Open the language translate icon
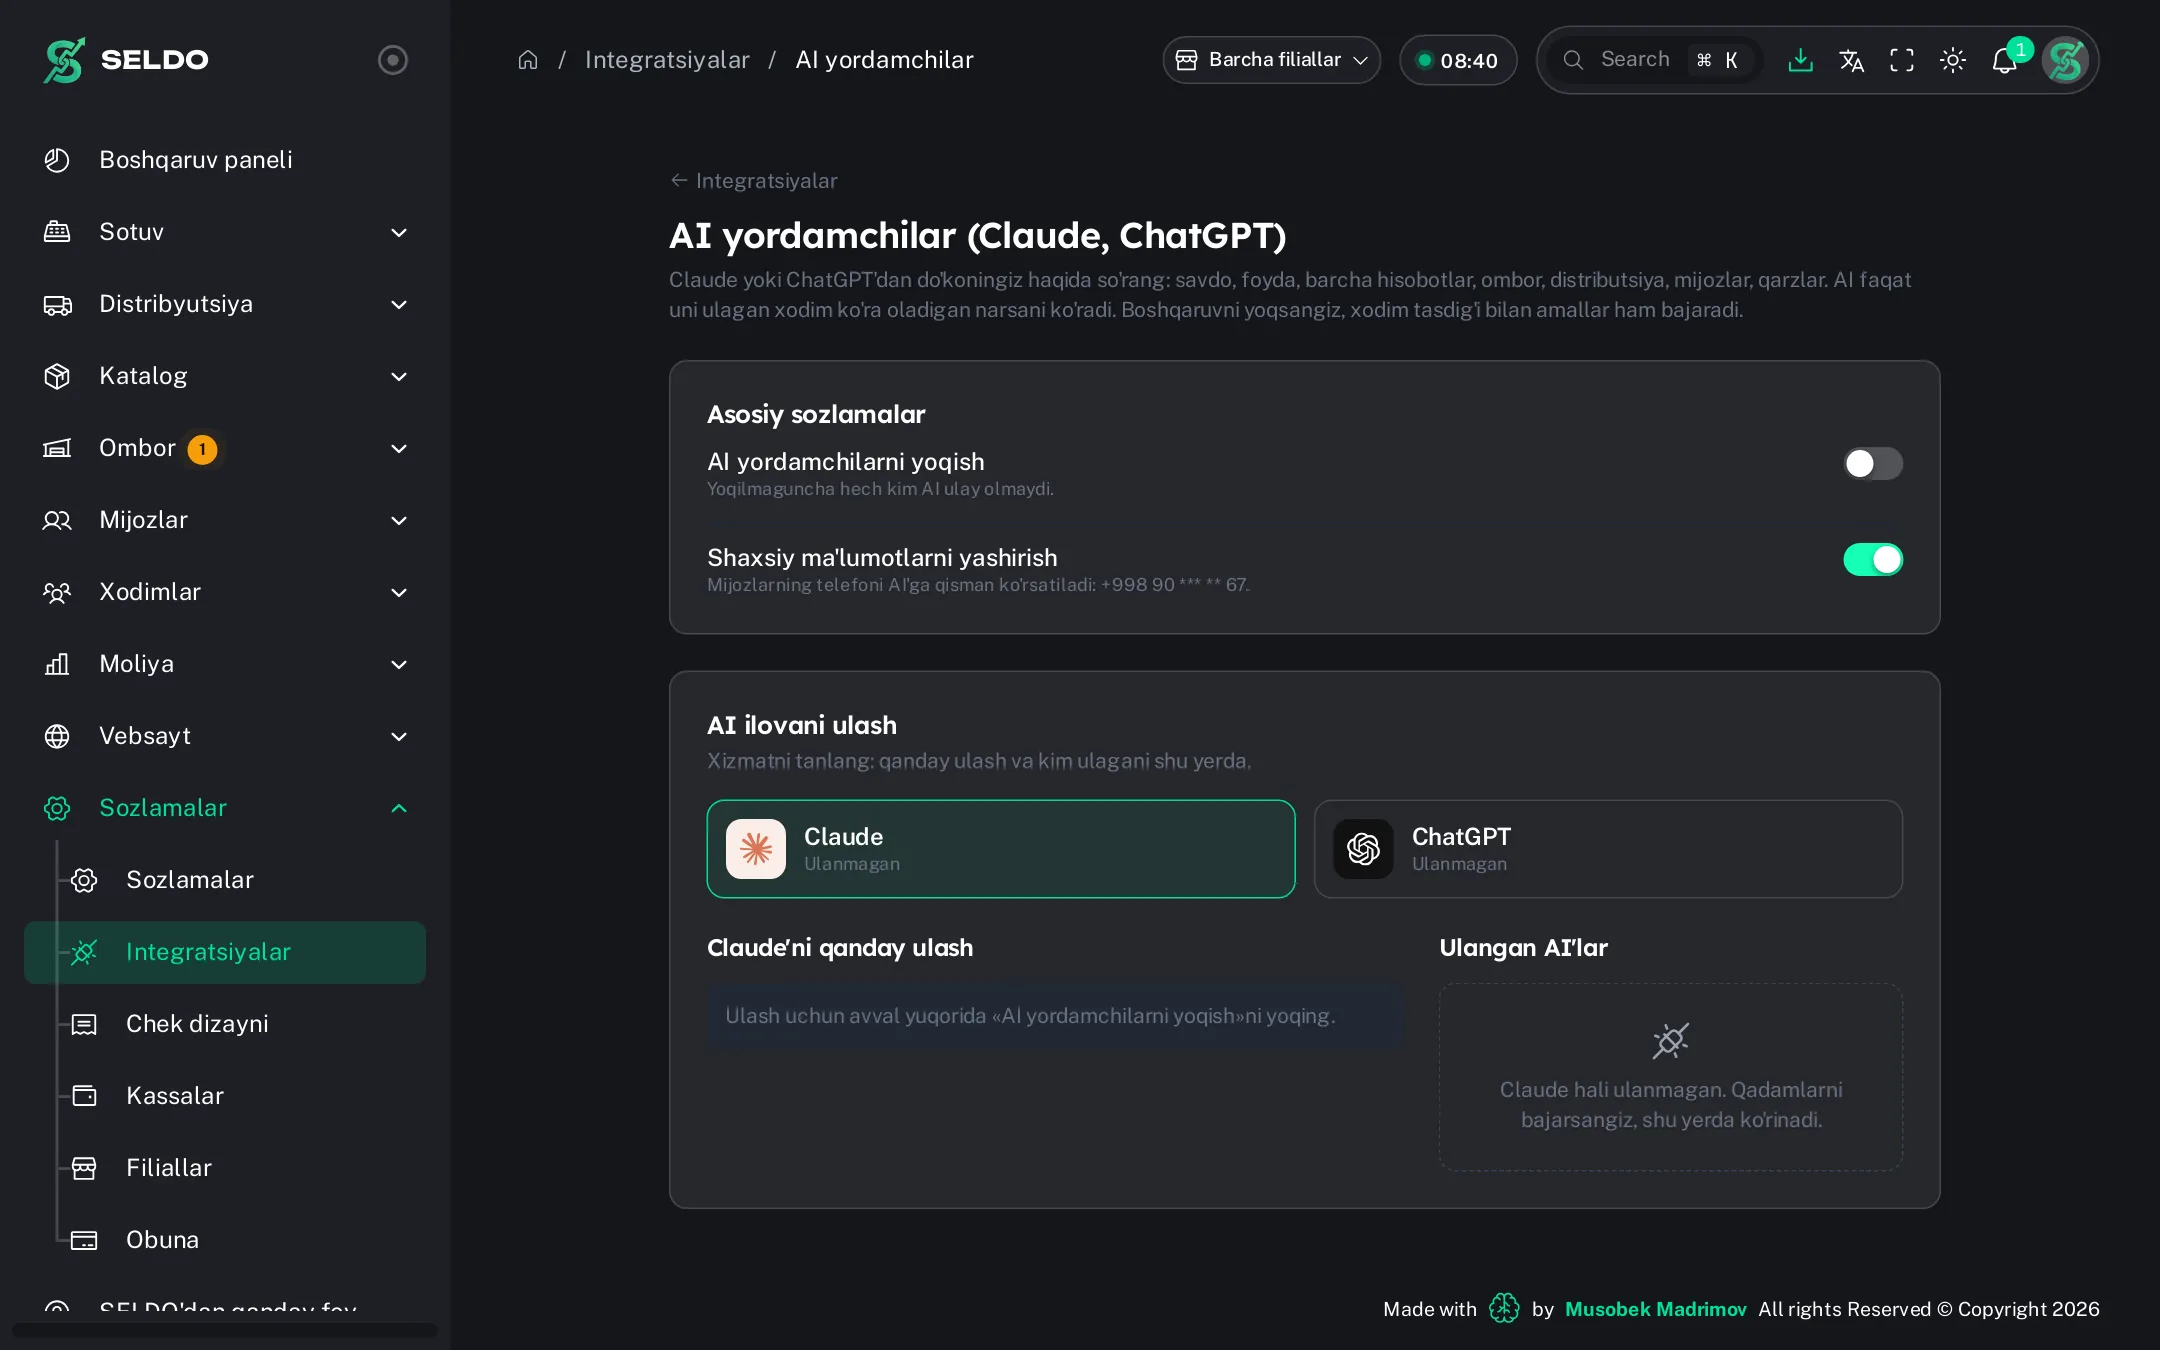Viewport: 2160px width, 1350px height. coord(1851,60)
